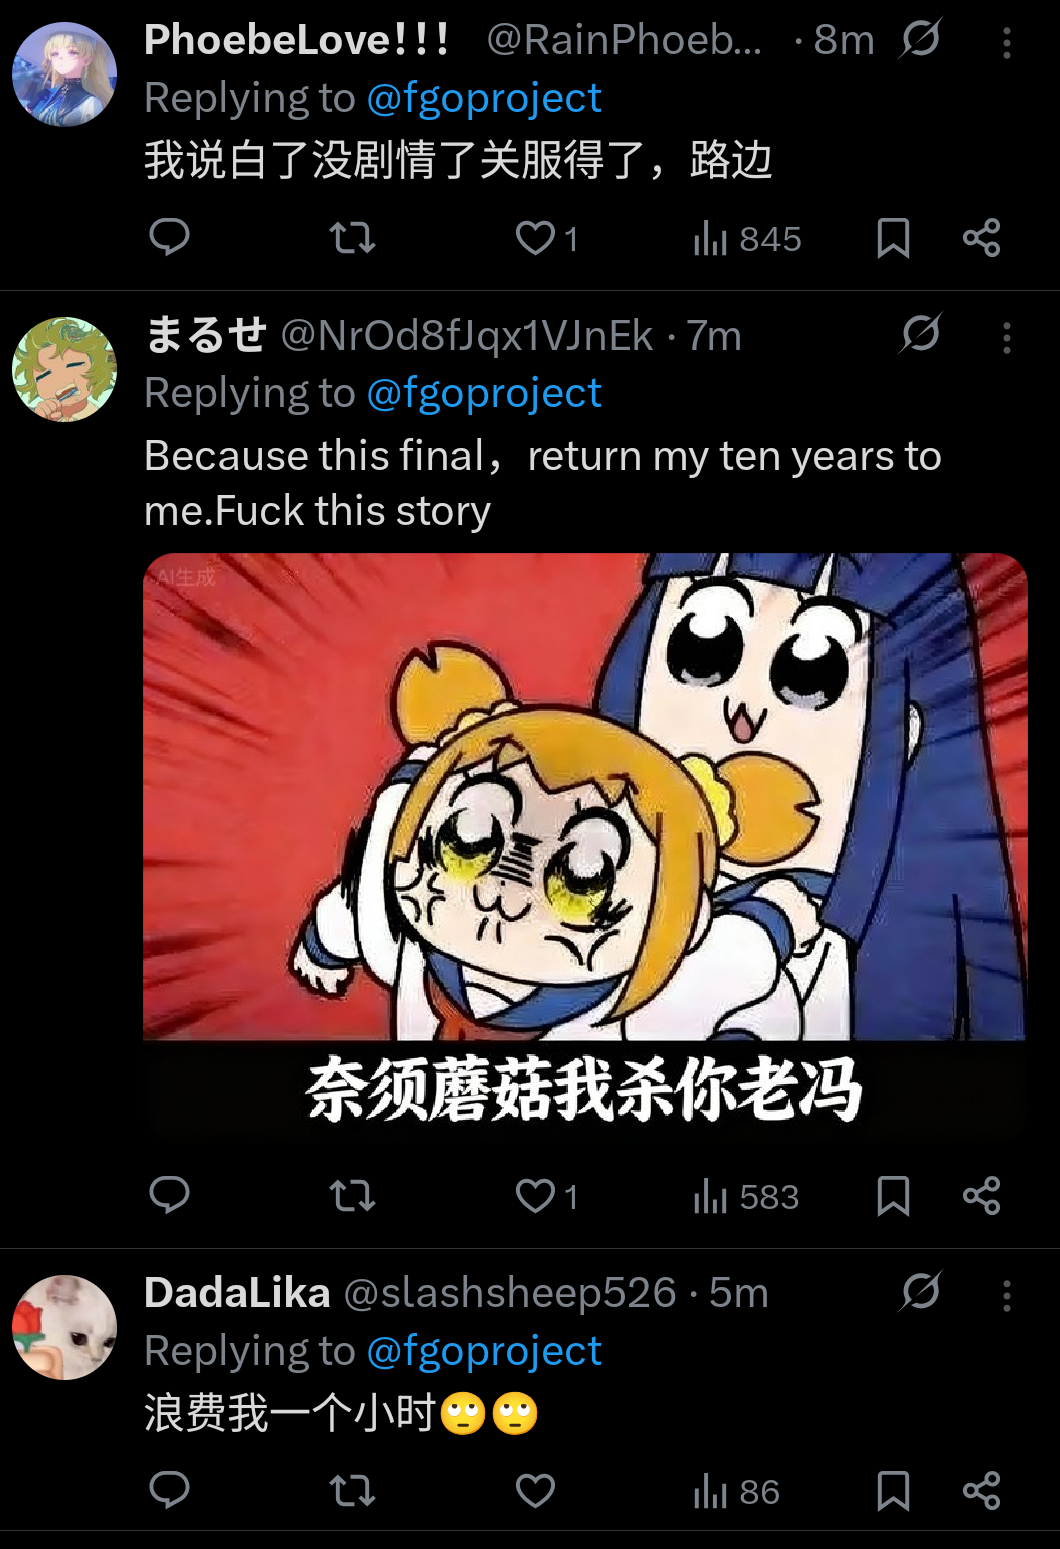
Task: Open more options on PhoebeLove's tweet
Action: click(1007, 42)
